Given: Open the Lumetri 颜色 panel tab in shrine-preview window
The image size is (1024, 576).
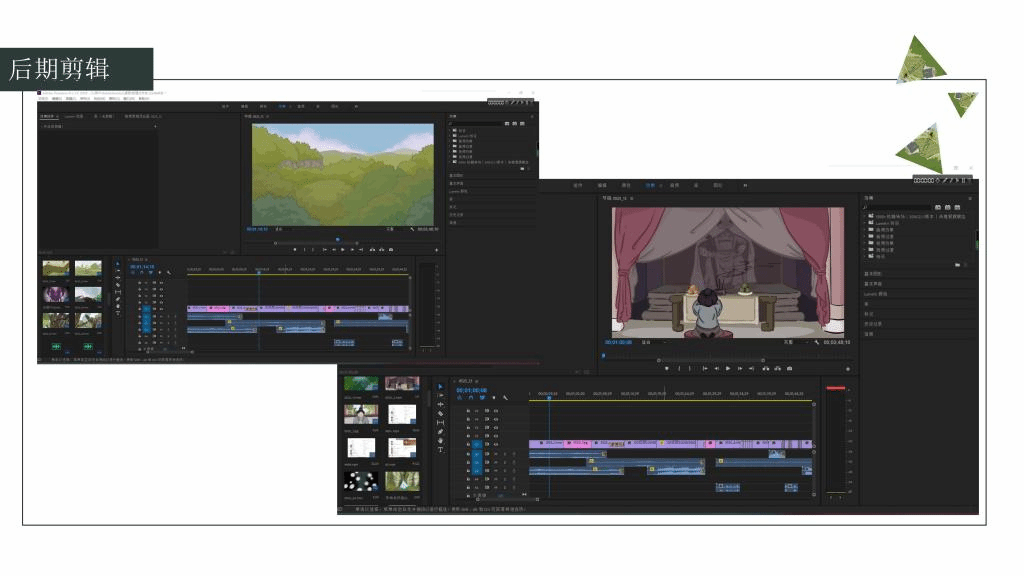Looking at the screenshot, I should [x=876, y=294].
